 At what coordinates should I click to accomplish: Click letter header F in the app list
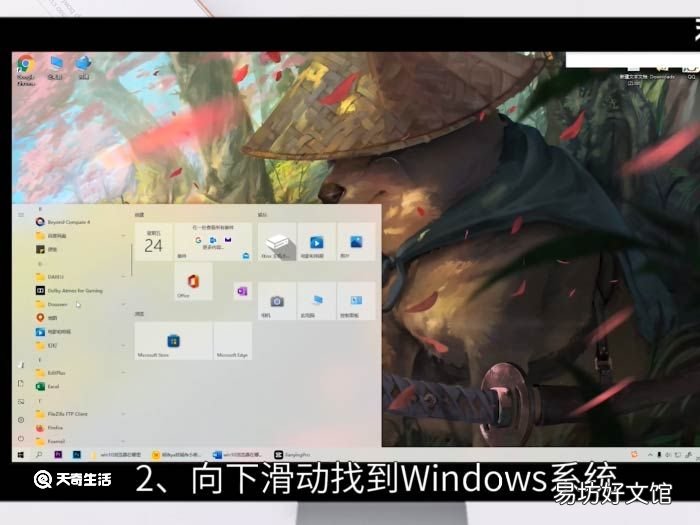click(x=40, y=401)
